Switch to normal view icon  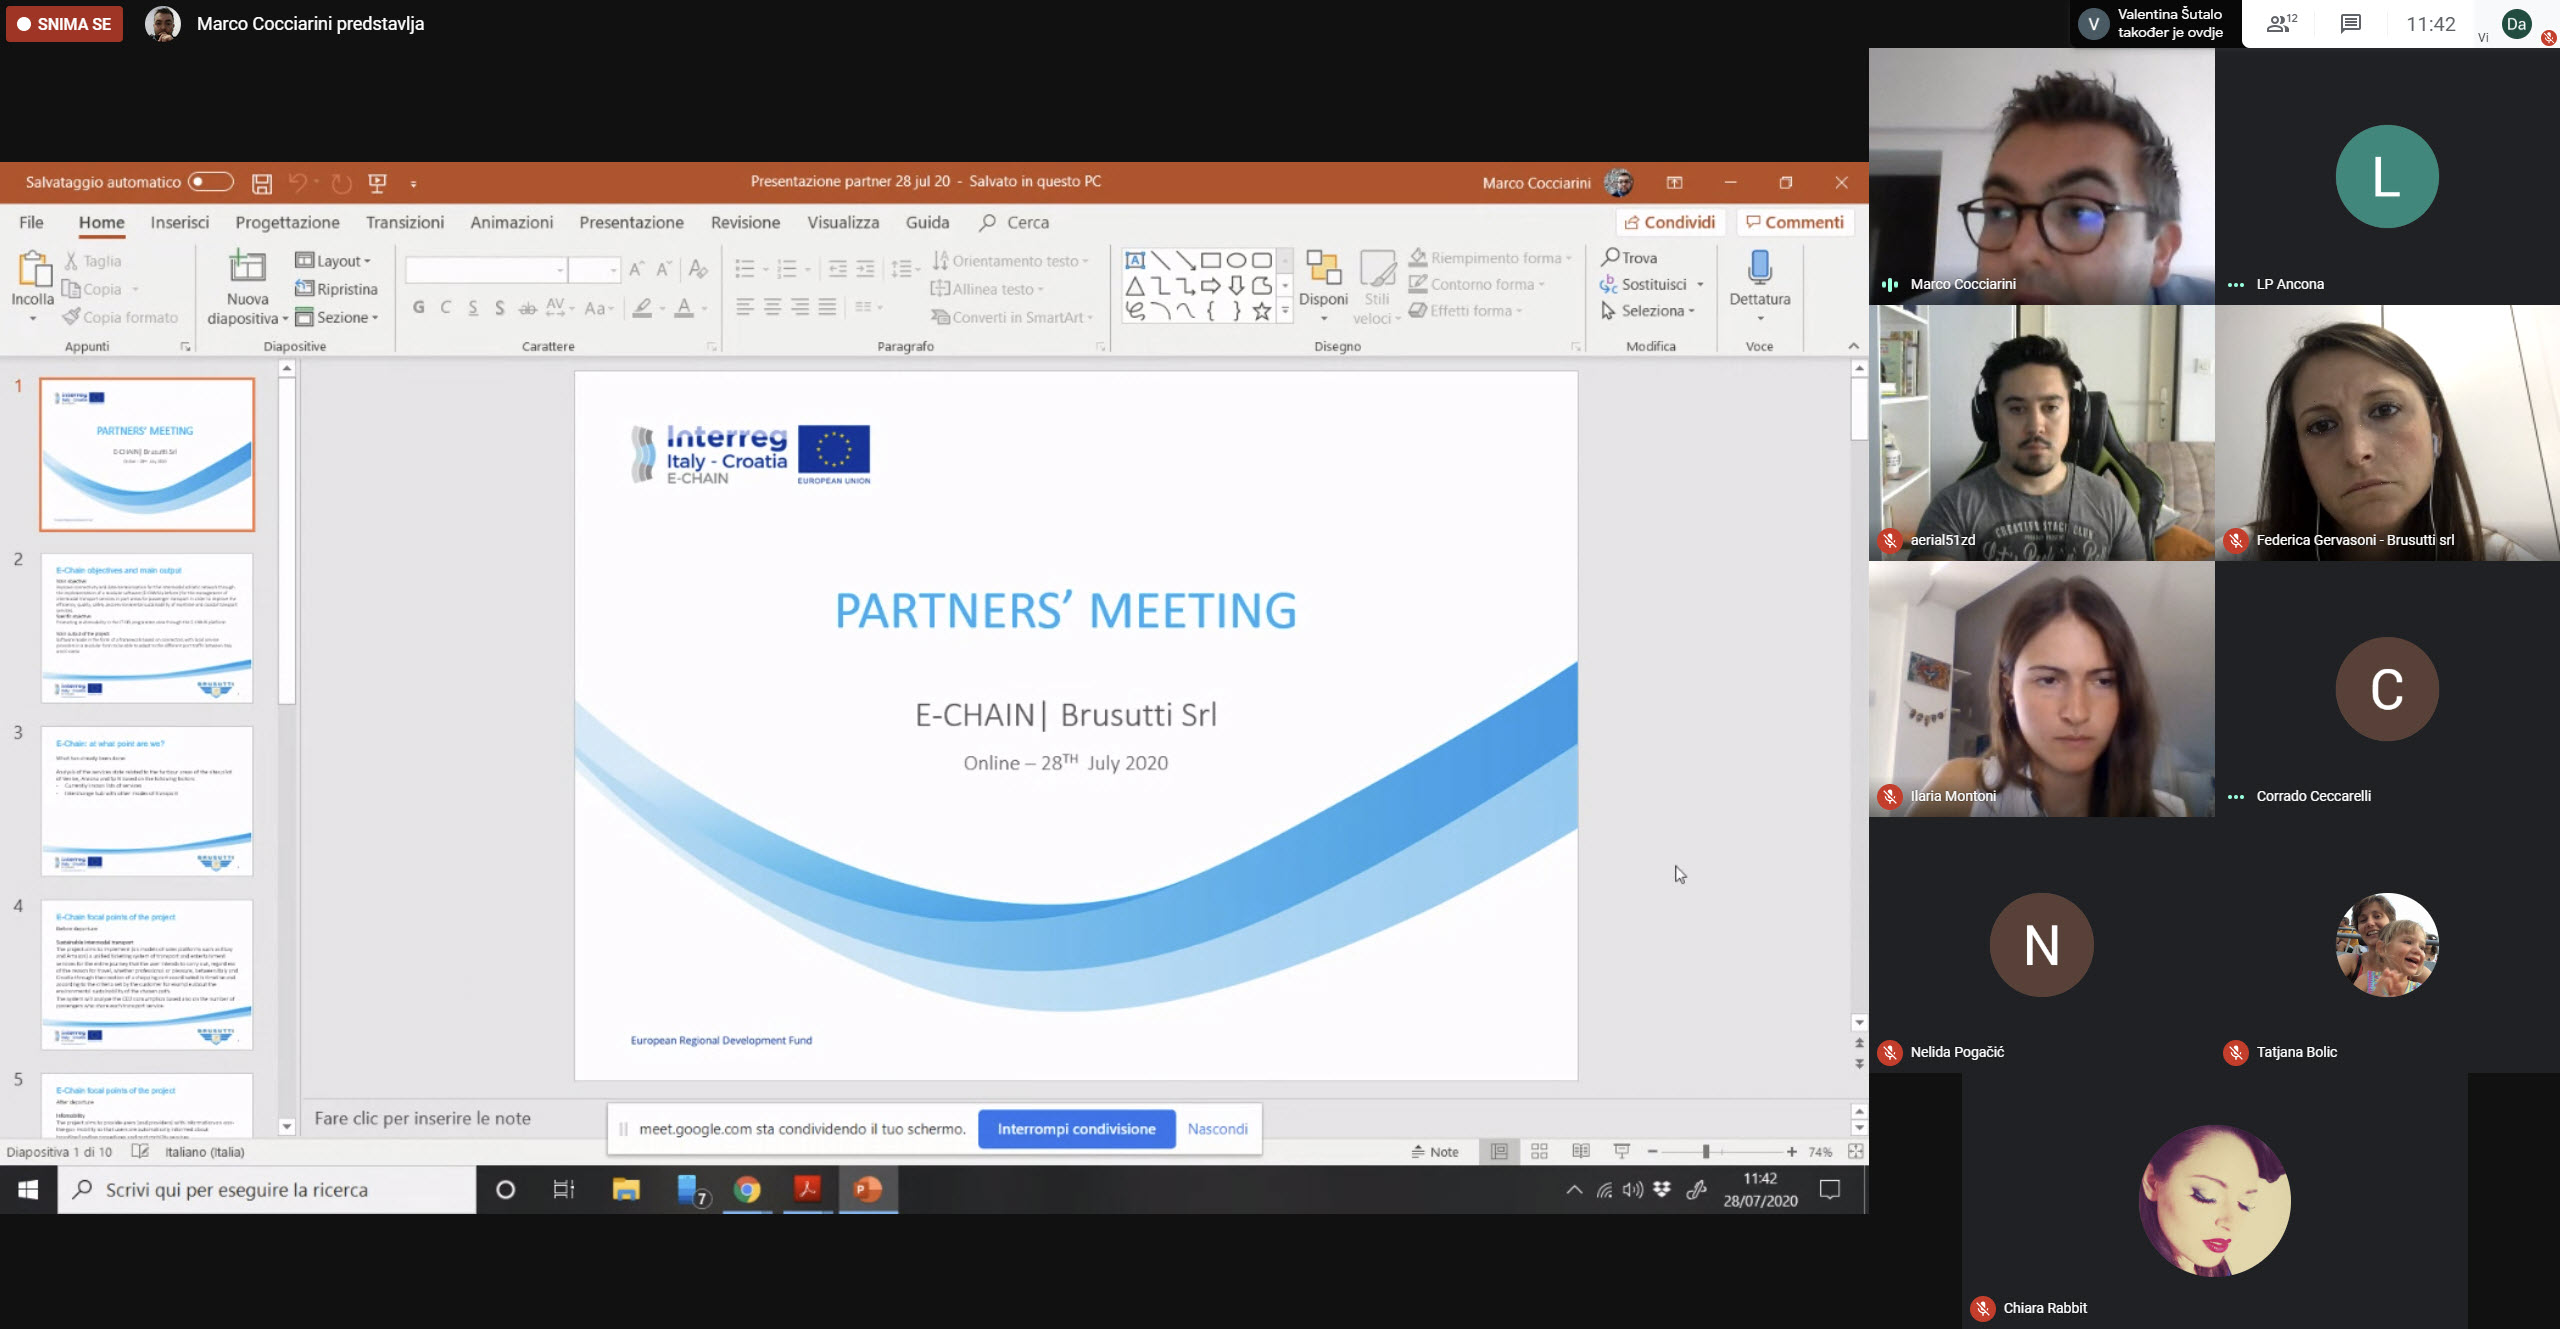pos(1499,1152)
